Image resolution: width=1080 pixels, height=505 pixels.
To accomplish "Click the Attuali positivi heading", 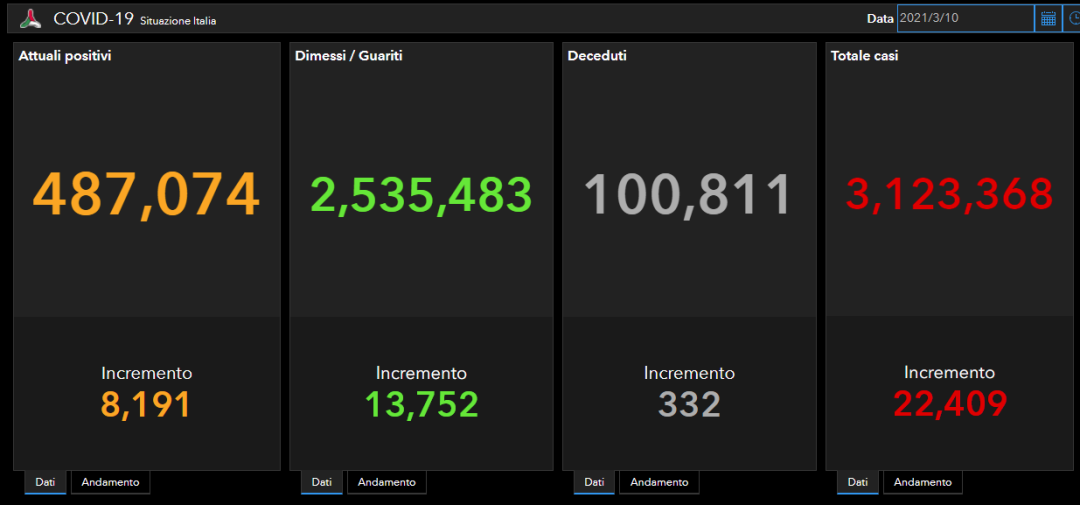I will pyautogui.click(x=65, y=56).
